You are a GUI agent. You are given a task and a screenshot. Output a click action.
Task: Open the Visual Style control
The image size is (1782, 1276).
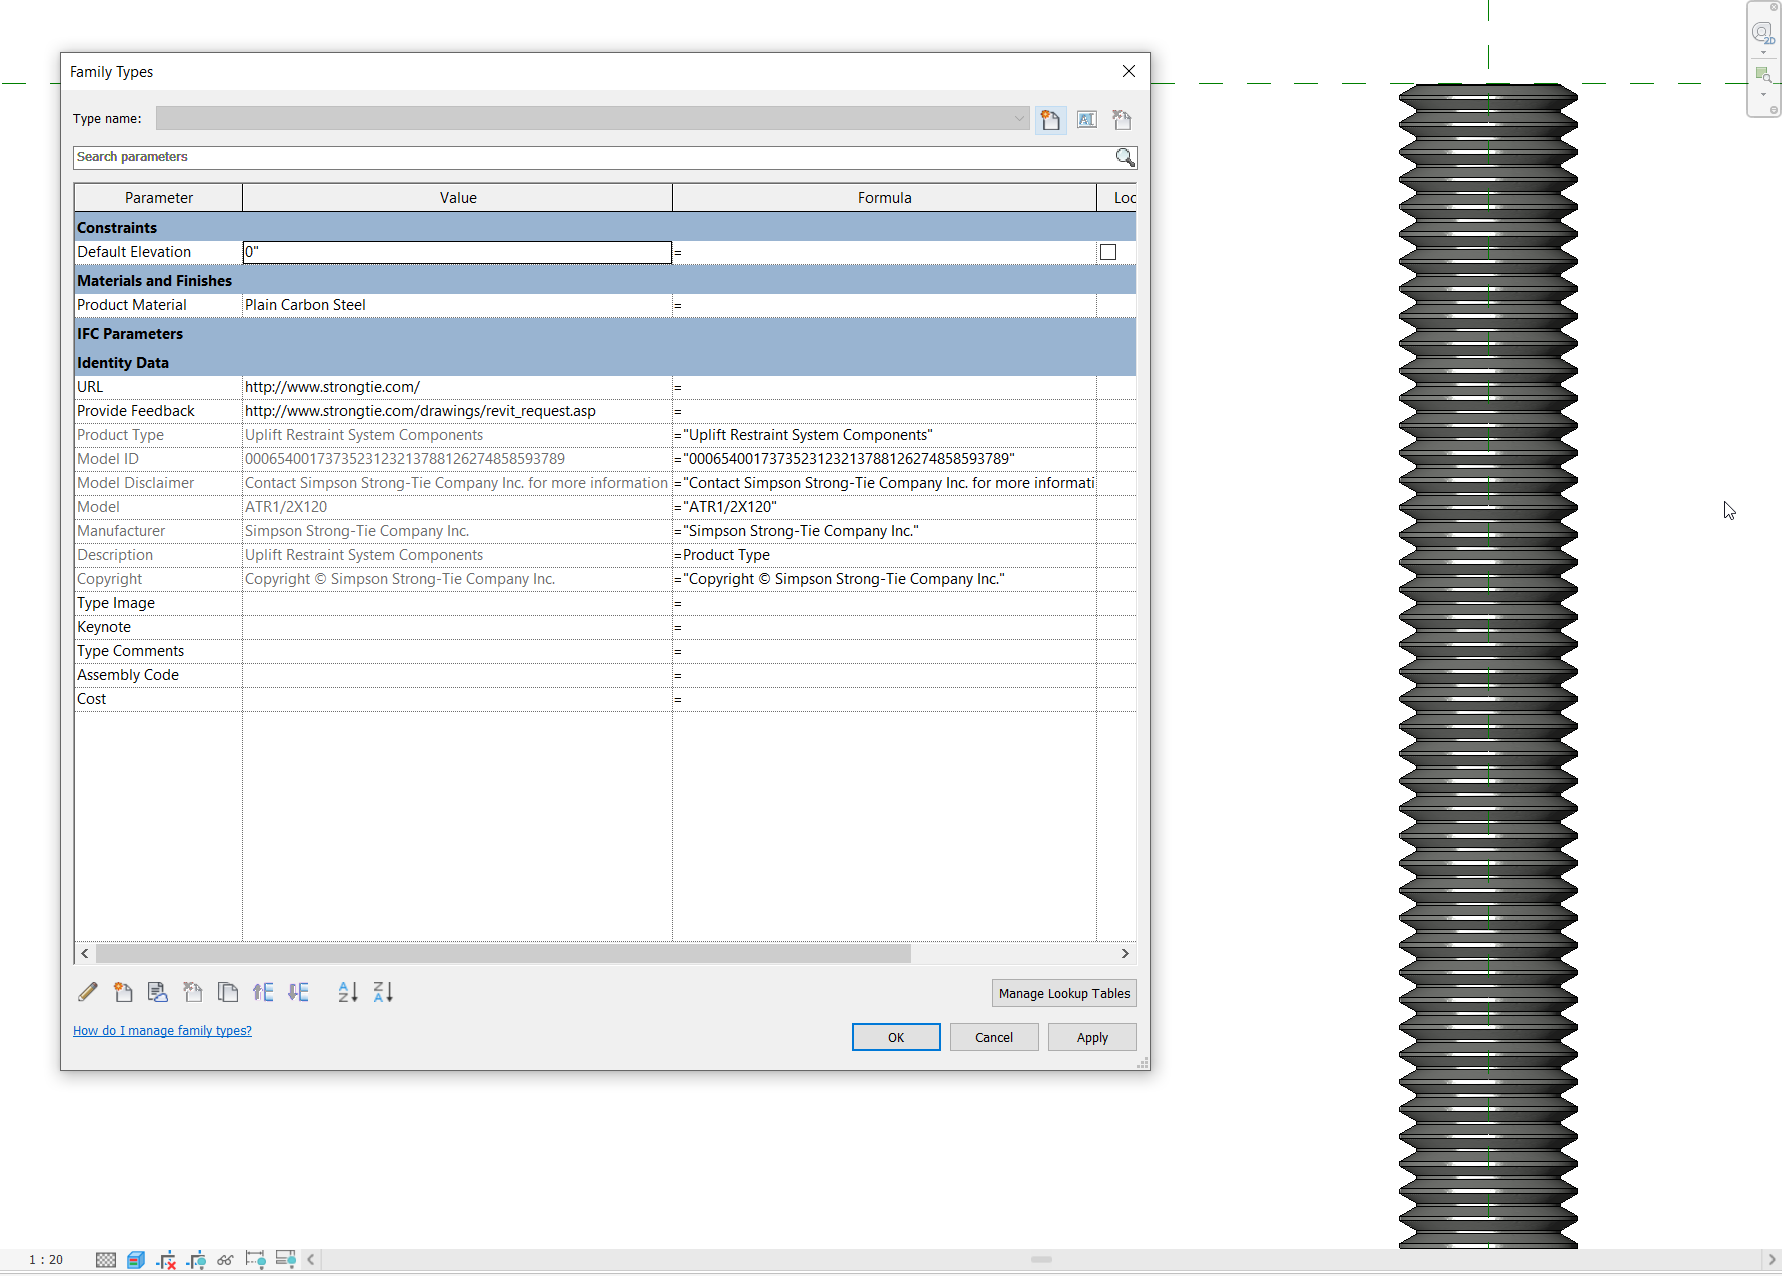tap(136, 1259)
